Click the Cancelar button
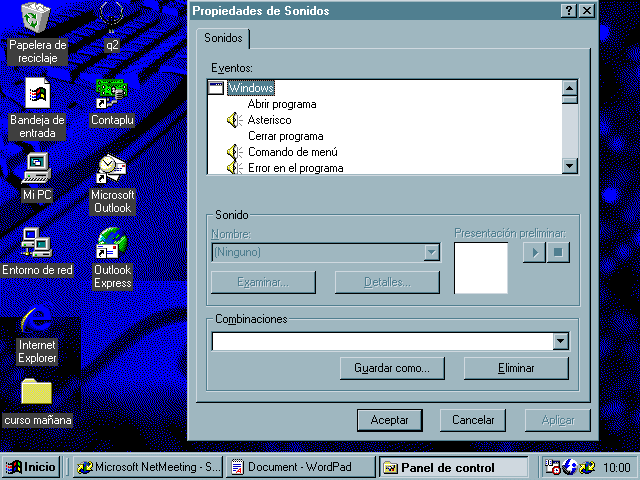 pyautogui.click(x=473, y=420)
